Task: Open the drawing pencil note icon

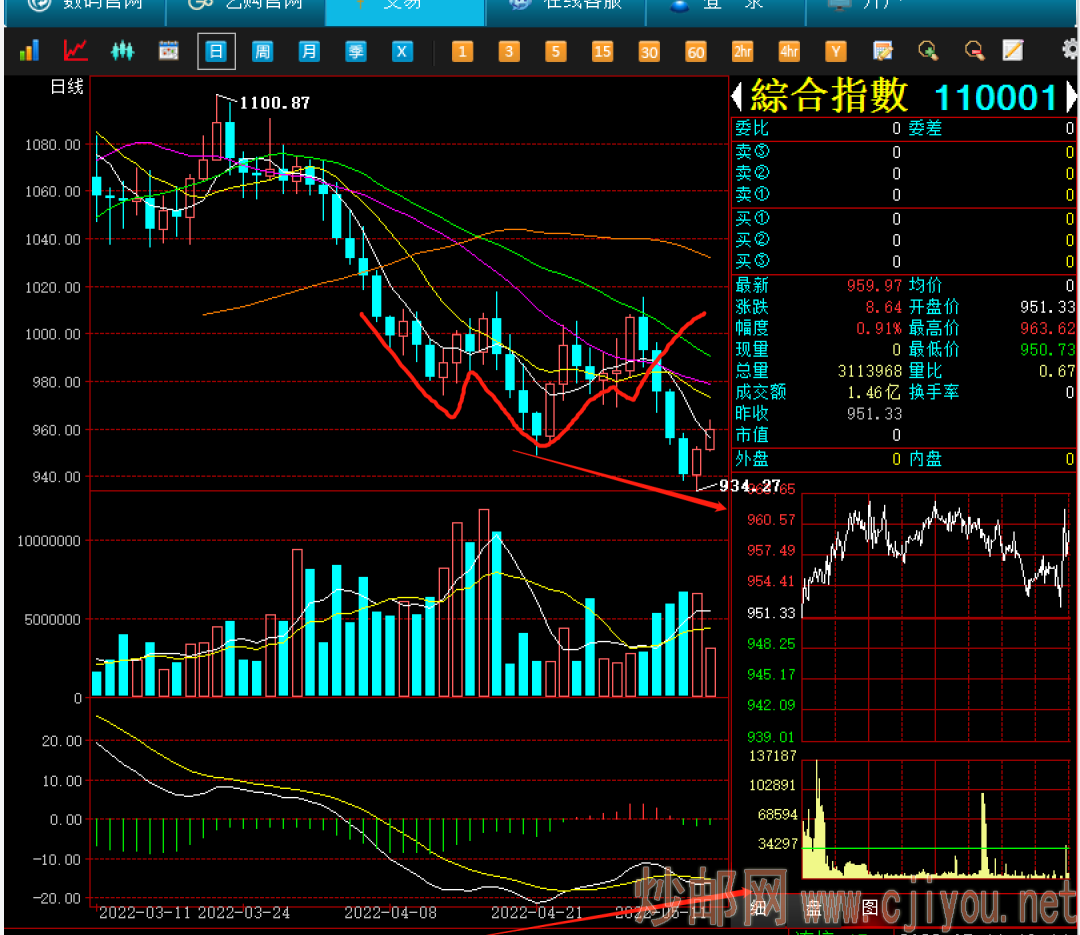Action: pyautogui.click(x=1013, y=51)
